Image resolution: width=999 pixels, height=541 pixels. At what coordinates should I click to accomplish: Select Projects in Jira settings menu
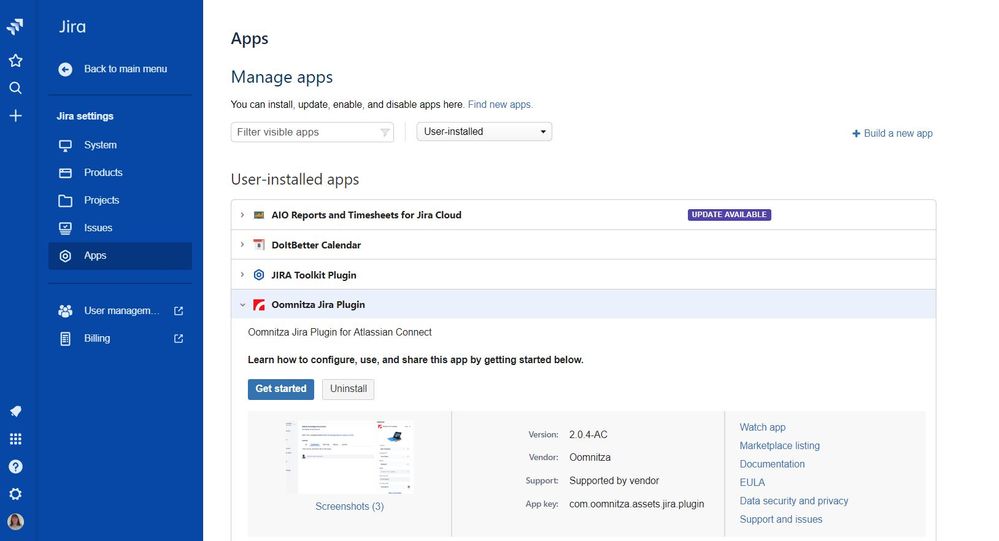[x=120, y=200]
